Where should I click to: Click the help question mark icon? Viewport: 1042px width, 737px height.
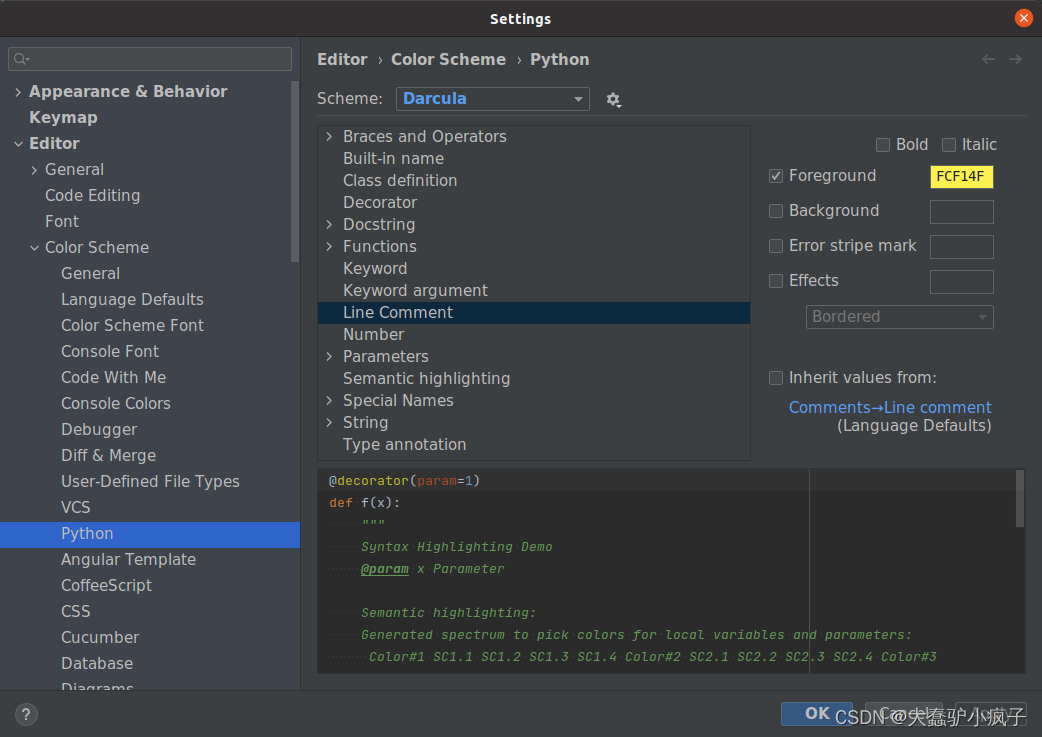(x=25, y=714)
